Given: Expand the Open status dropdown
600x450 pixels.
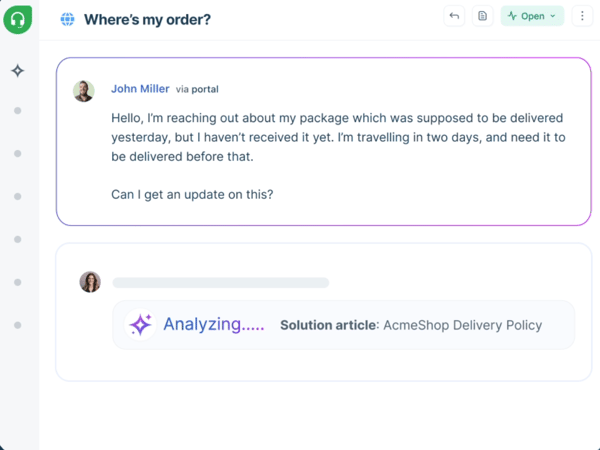Looking at the screenshot, I should pos(553,16).
